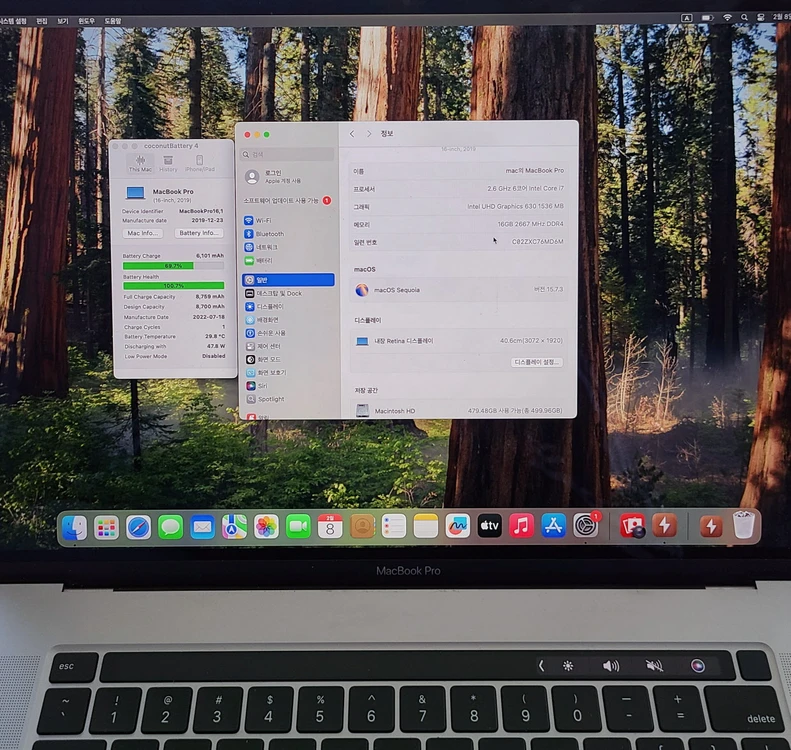Select 화면 모드 in Settings sidebar
The image size is (791, 750).
tap(288, 359)
